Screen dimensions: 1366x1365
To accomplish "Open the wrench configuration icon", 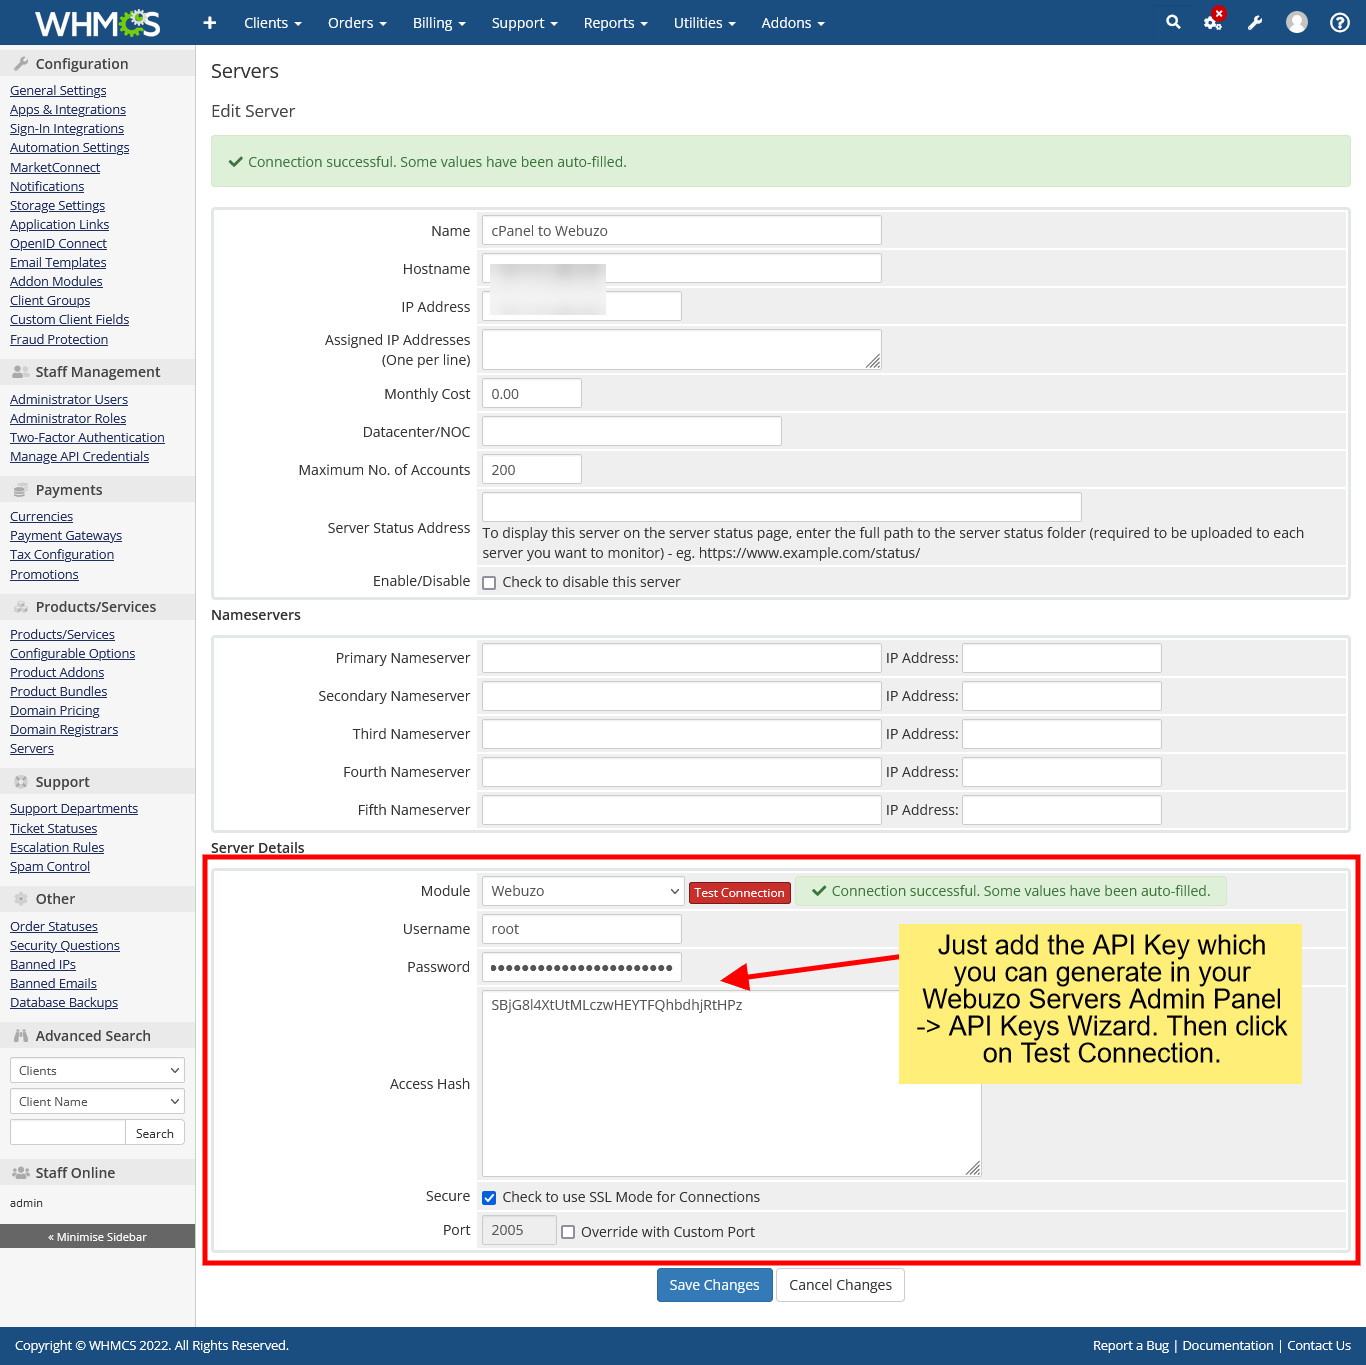I will (1255, 23).
